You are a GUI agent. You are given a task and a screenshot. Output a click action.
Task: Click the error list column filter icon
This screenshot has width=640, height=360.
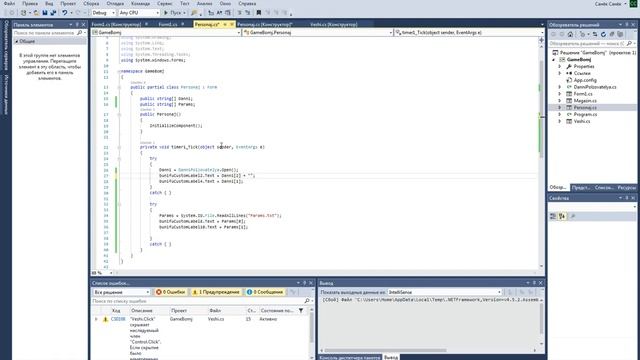tap(301, 311)
